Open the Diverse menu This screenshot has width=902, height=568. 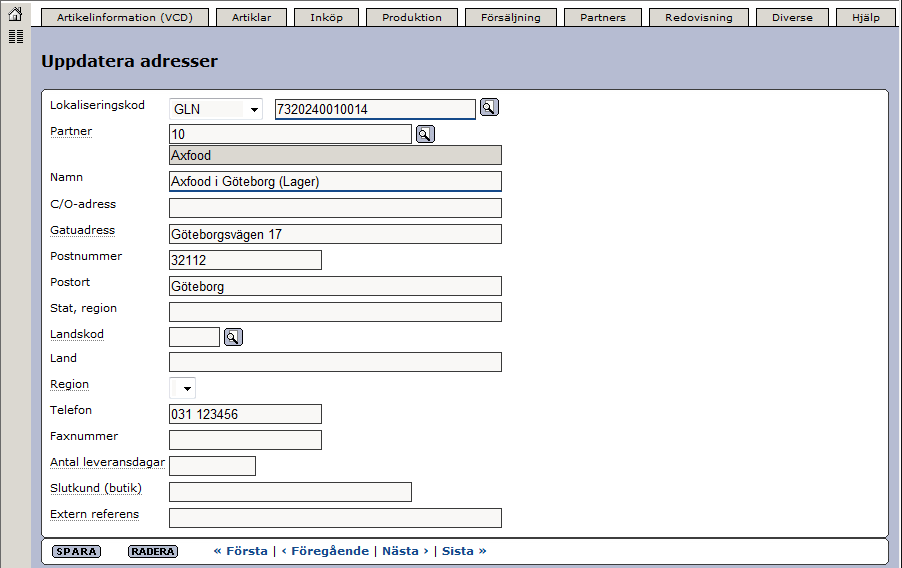tap(792, 17)
